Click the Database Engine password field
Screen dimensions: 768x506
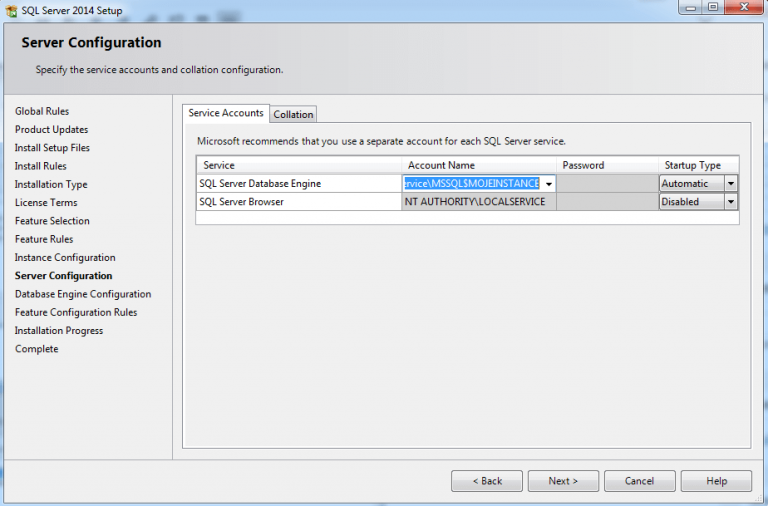pos(607,184)
